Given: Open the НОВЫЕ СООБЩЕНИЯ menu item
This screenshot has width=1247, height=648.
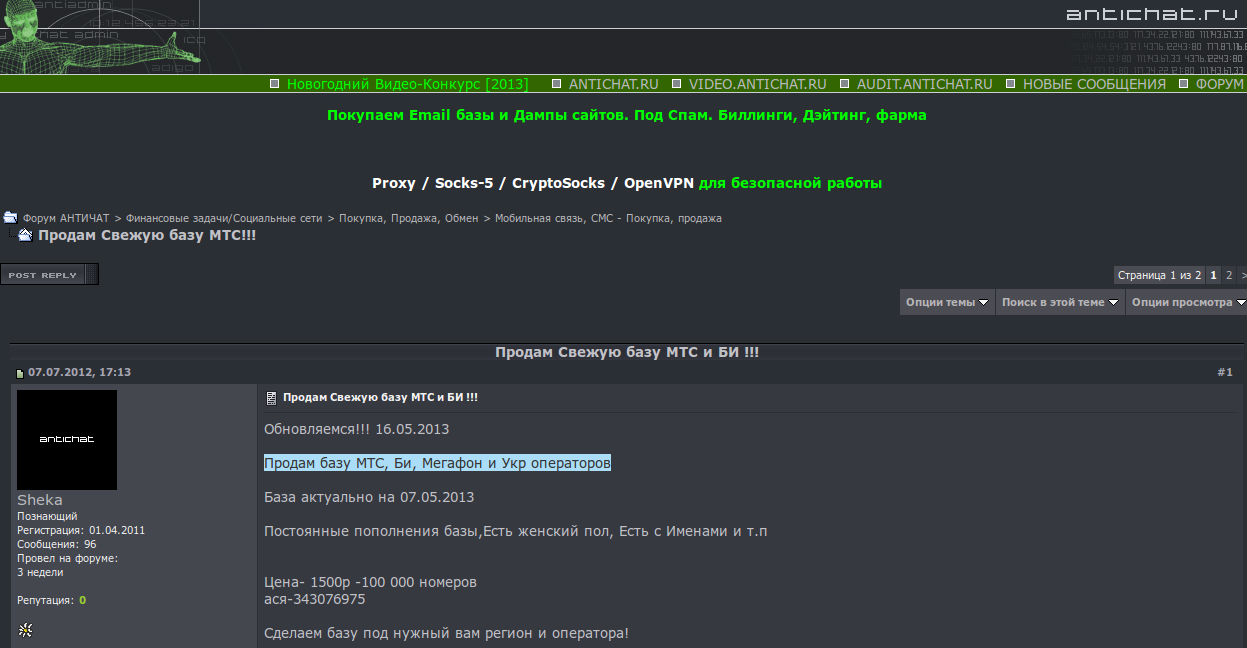Looking at the screenshot, I should (1094, 84).
